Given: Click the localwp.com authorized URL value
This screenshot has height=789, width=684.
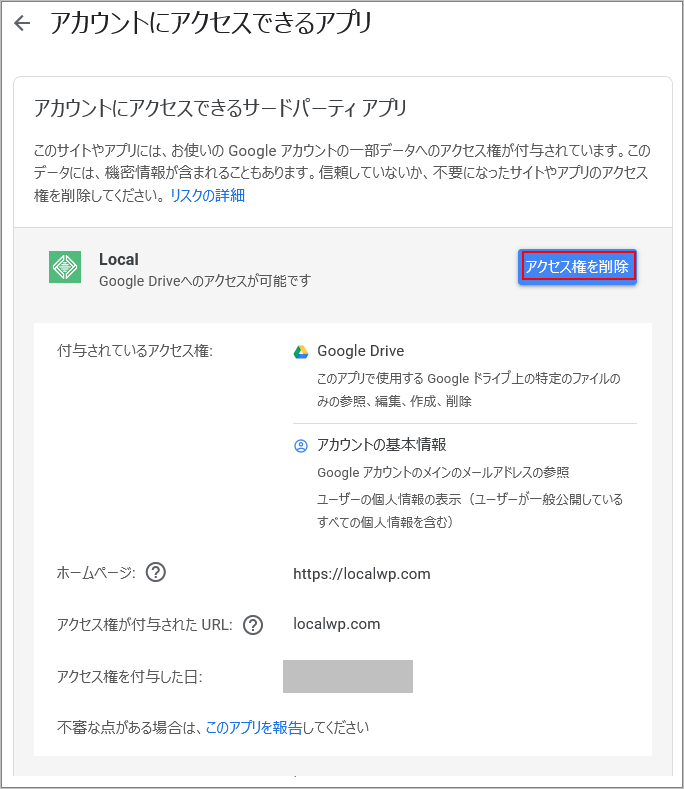Looking at the screenshot, I should tap(337, 624).
